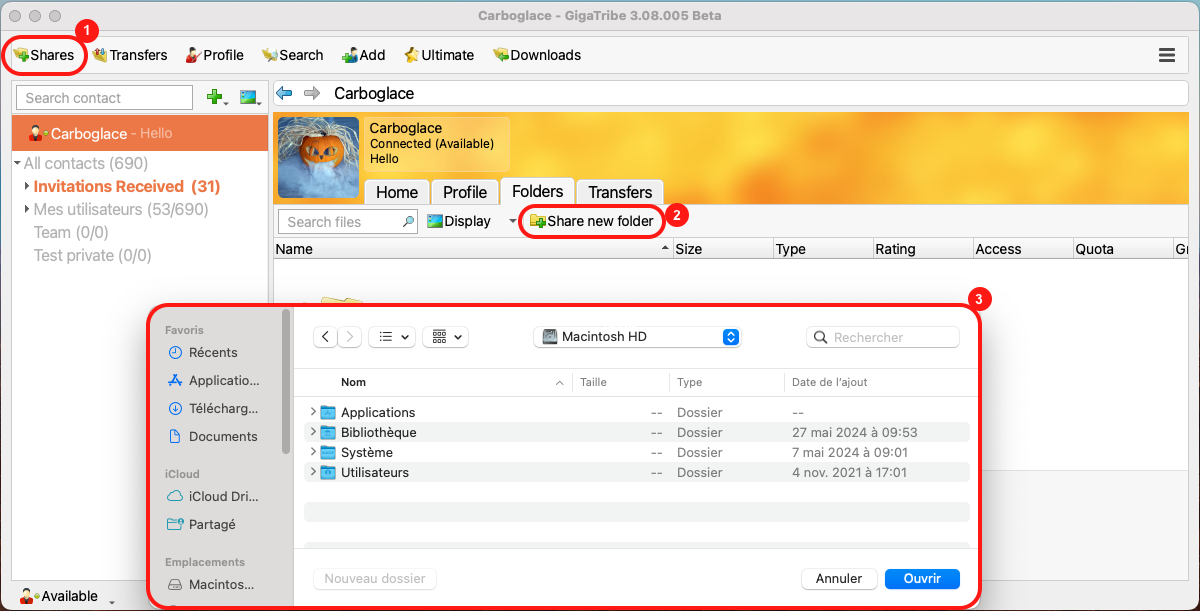Open the Macintosh HD location dropdown
Image resolution: width=1200 pixels, height=611 pixels.
pyautogui.click(x=639, y=337)
